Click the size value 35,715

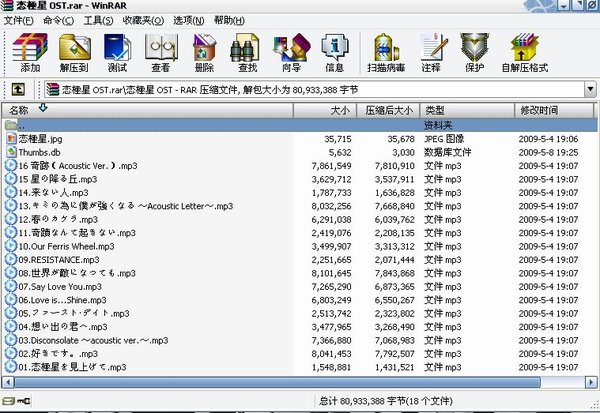338,139
